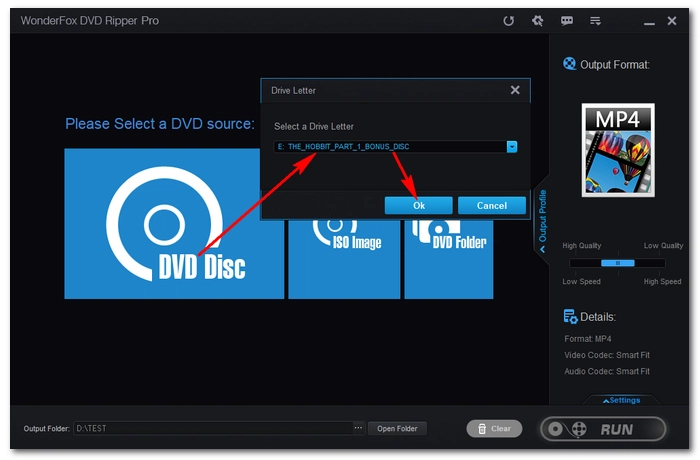Click the refresh icon in title bar
The image size is (700, 460).
click(x=508, y=21)
